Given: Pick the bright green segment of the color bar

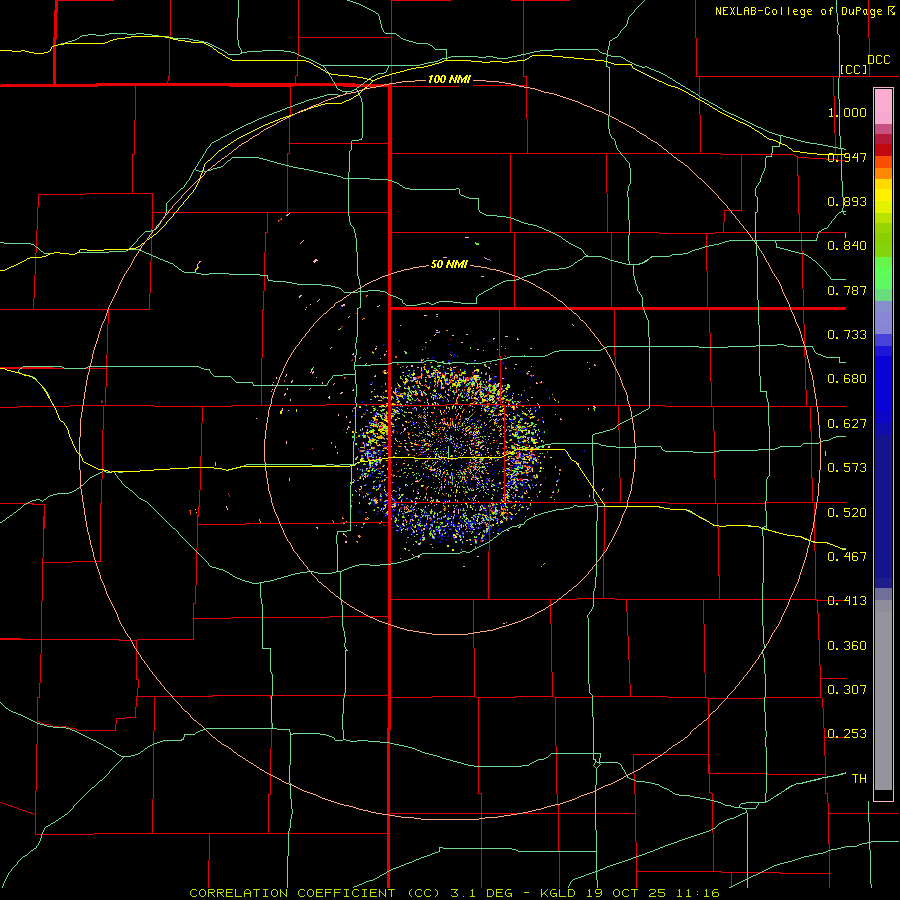Looking at the screenshot, I should pos(883,273).
